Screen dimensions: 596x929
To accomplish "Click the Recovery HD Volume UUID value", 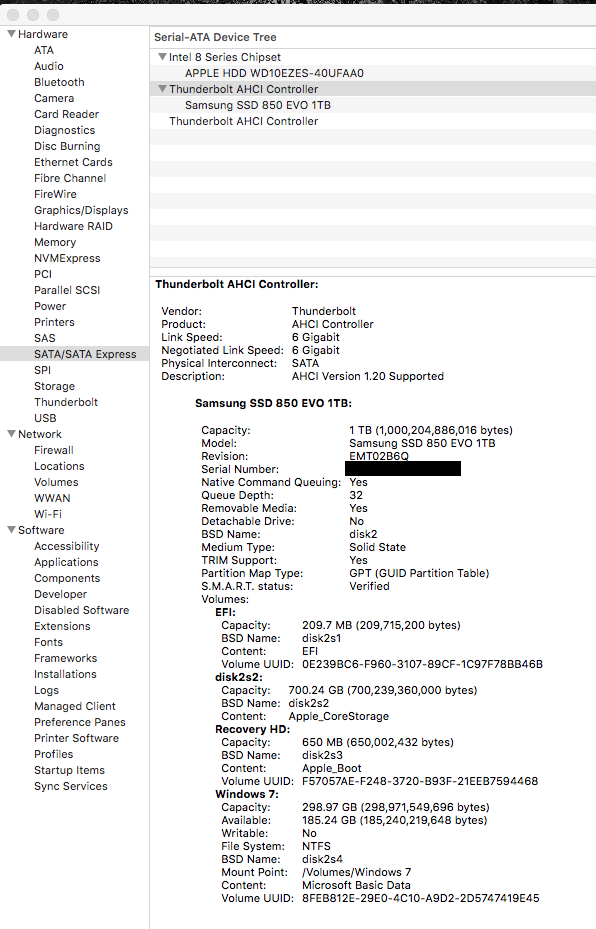I will [420, 781].
